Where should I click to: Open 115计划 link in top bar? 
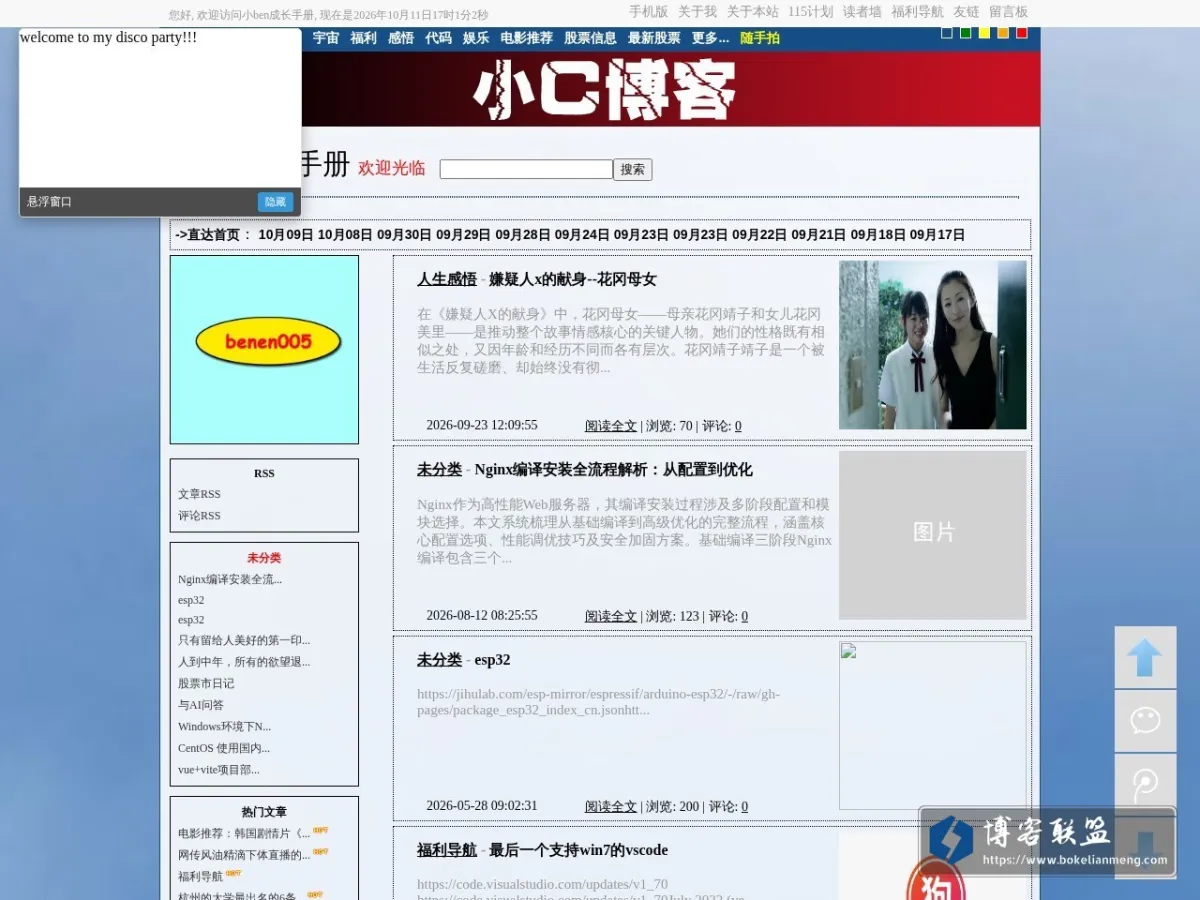click(810, 12)
